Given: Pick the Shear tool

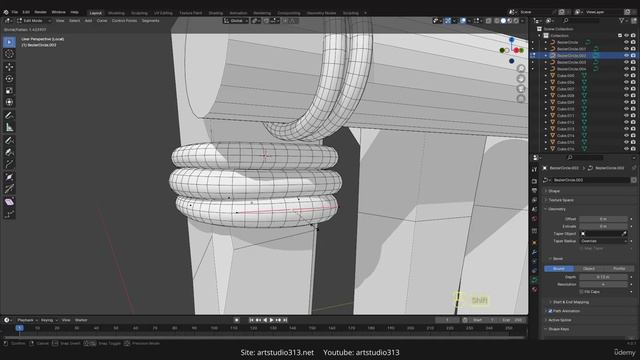Looking at the screenshot, I should (x=9, y=202).
